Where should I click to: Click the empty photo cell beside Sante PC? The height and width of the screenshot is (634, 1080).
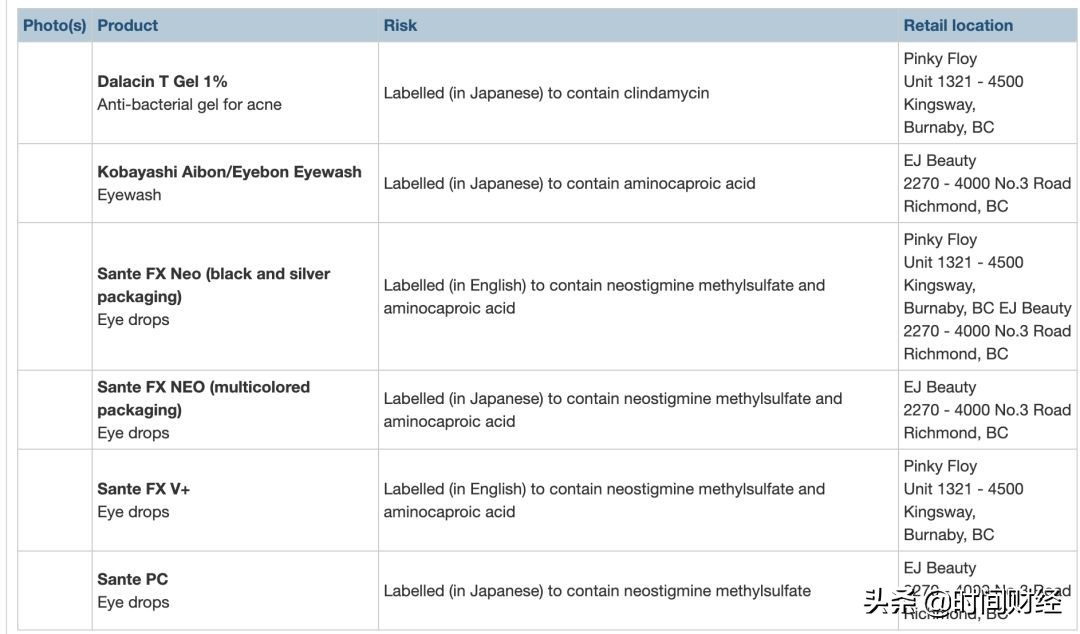(55, 590)
